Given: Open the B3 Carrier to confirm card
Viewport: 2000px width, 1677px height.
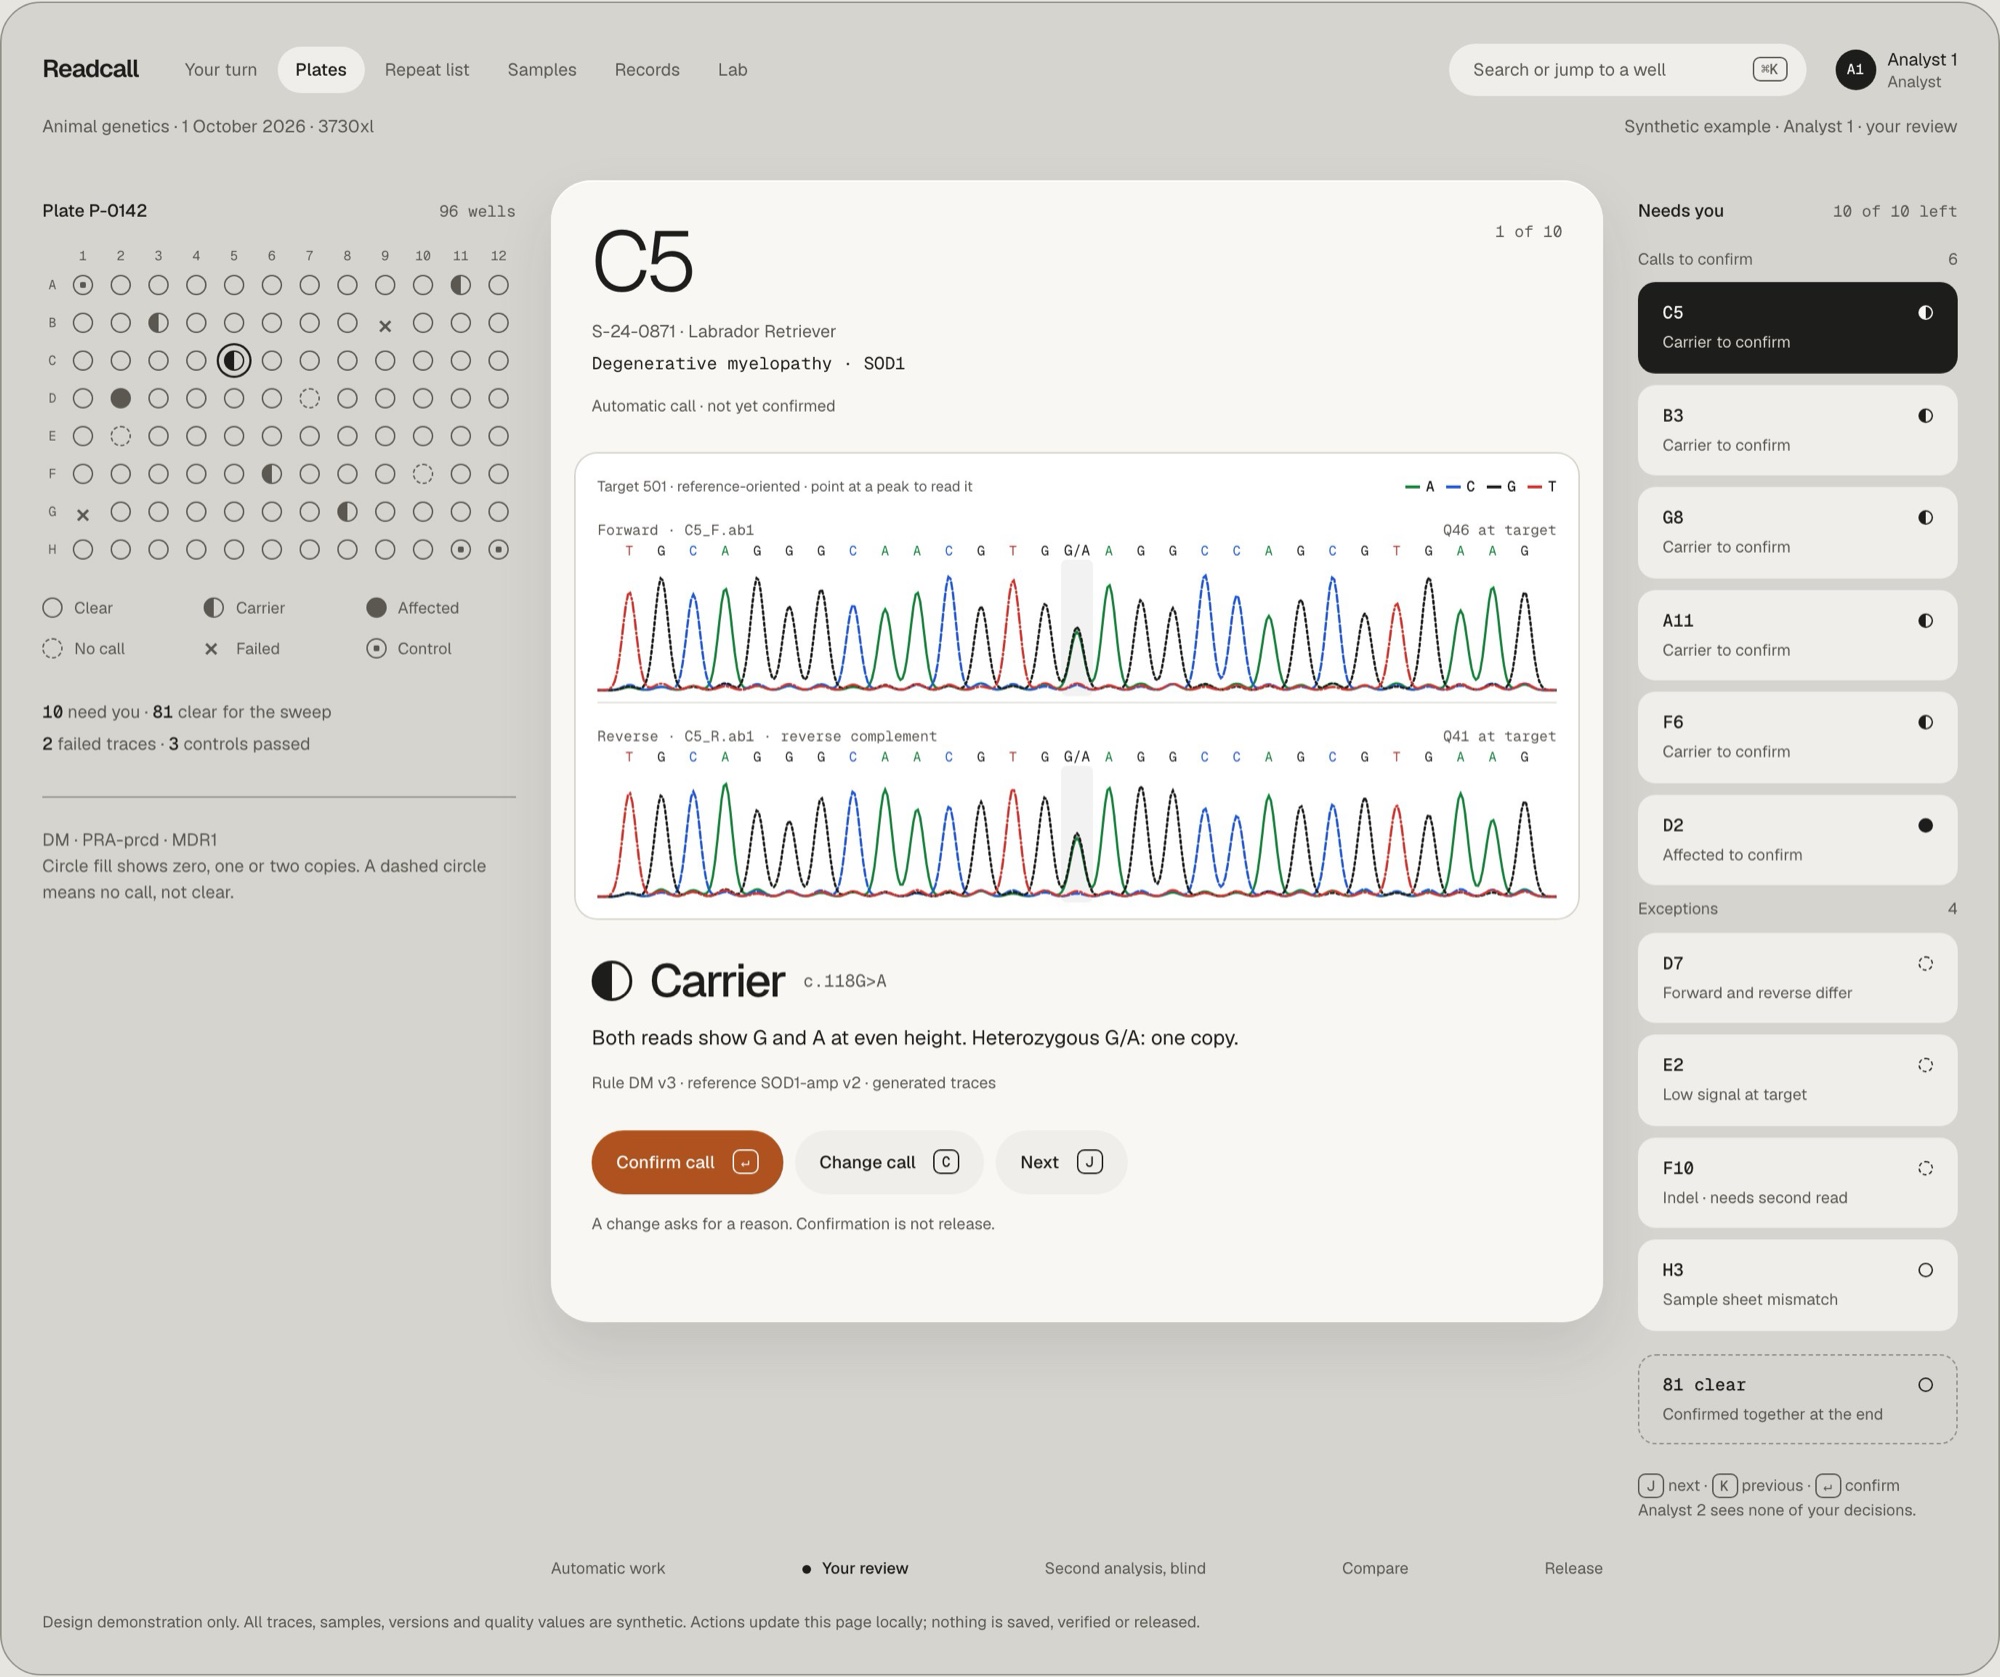Looking at the screenshot, I should pyautogui.click(x=1797, y=430).
